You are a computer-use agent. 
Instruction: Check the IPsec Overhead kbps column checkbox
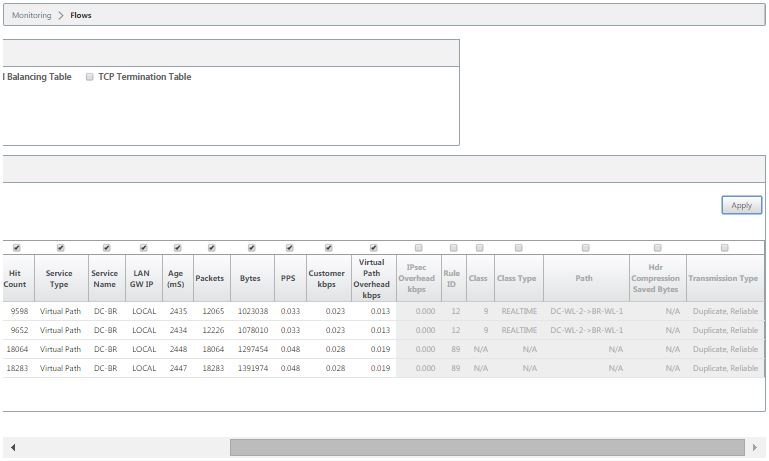418,248
